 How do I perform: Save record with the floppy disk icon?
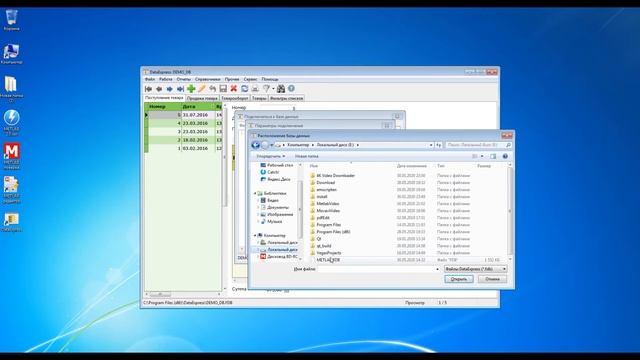pyautogui.click(x=223, y=89)
